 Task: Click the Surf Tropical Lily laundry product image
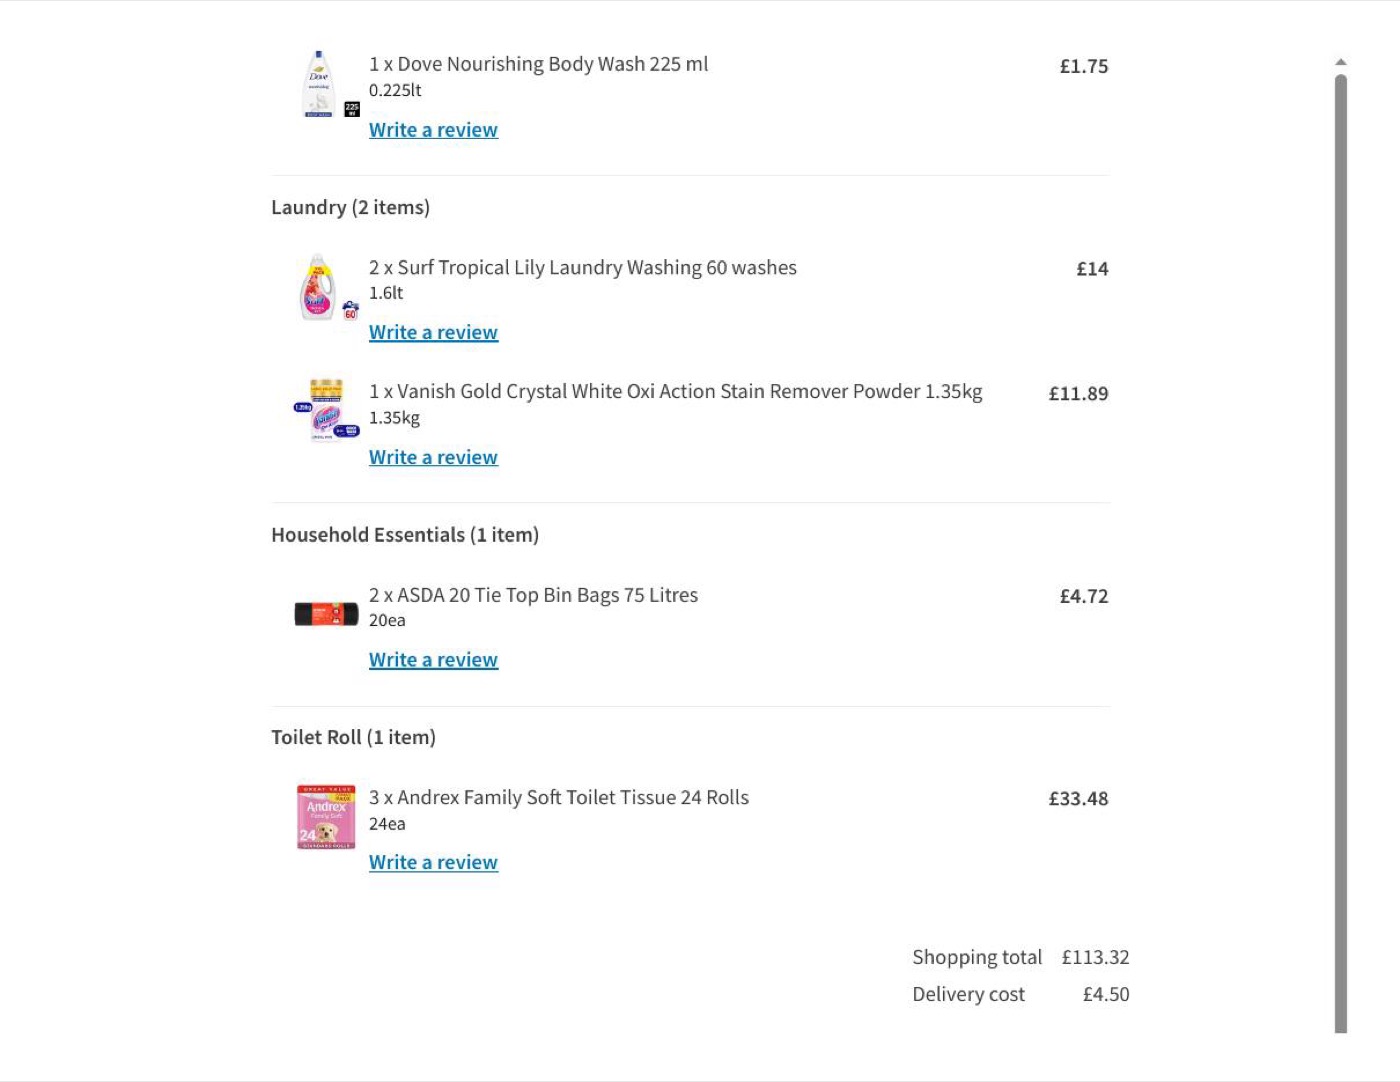(327, 288)
